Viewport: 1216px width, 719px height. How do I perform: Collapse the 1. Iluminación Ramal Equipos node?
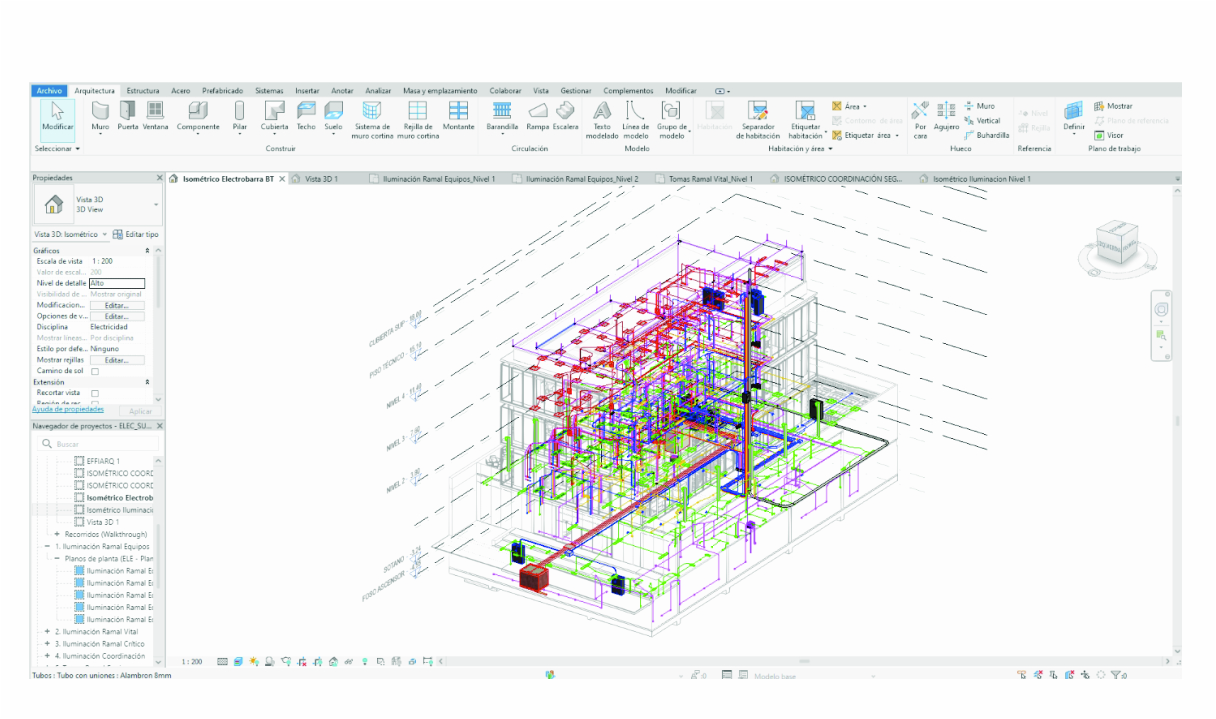pos(47,547)
